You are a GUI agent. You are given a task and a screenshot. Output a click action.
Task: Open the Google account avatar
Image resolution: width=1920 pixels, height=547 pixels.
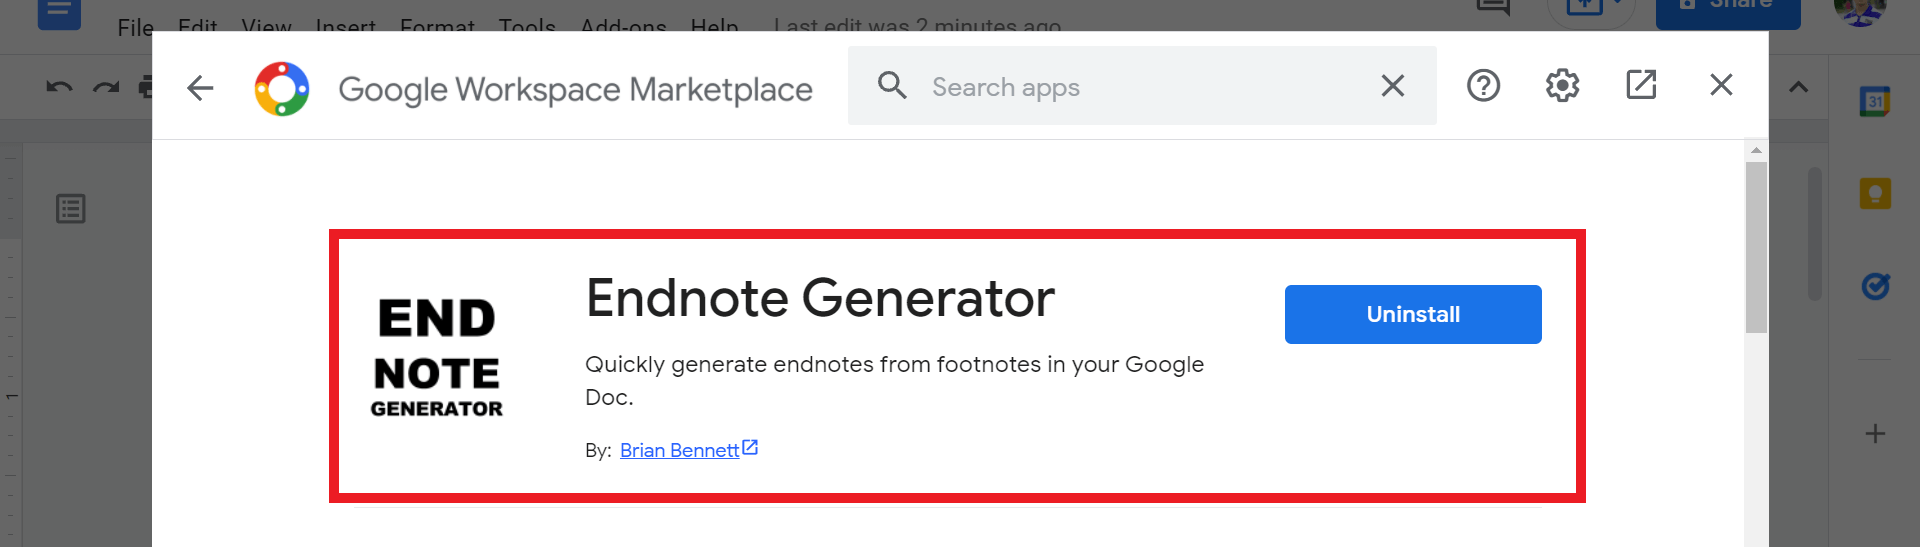point(1860,10)
